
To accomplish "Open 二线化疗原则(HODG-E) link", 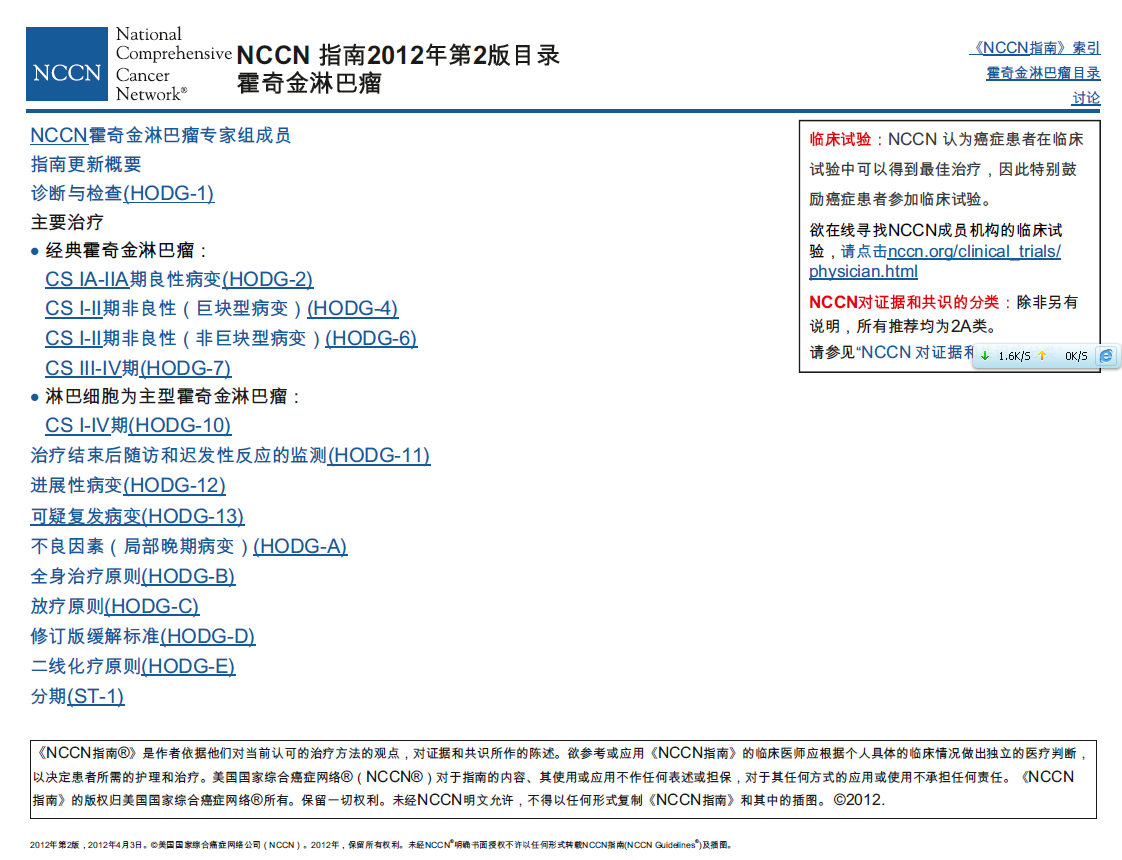I will tap(132, 666).
